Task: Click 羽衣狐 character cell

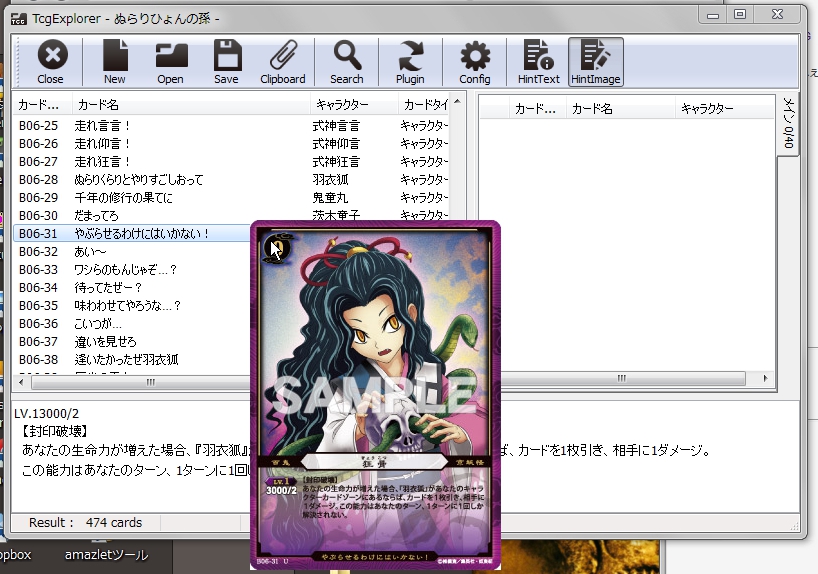Action: 330,180
